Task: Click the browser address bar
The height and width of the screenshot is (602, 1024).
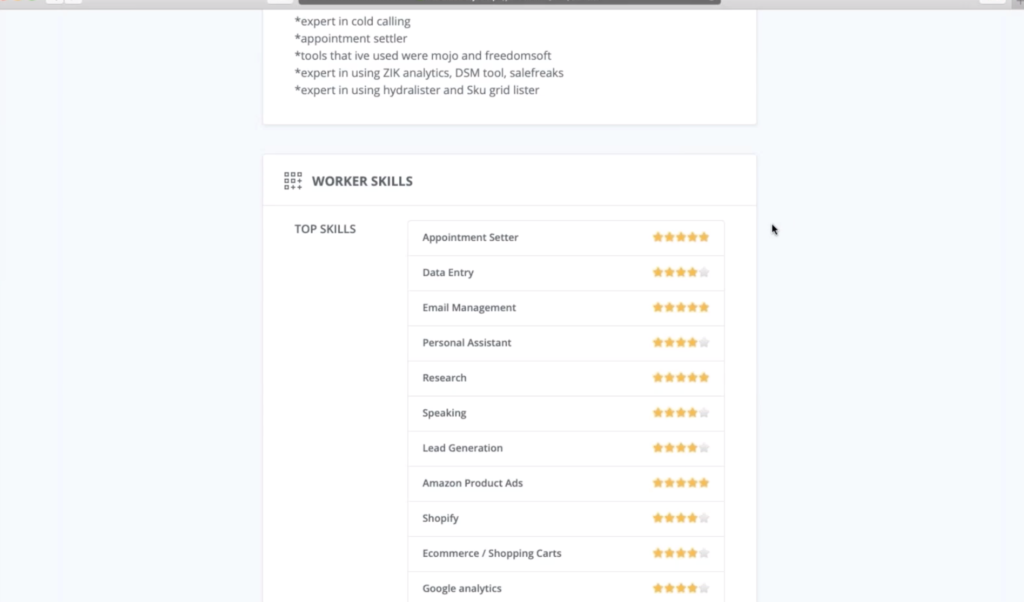Action: click(x=509, y=2)
